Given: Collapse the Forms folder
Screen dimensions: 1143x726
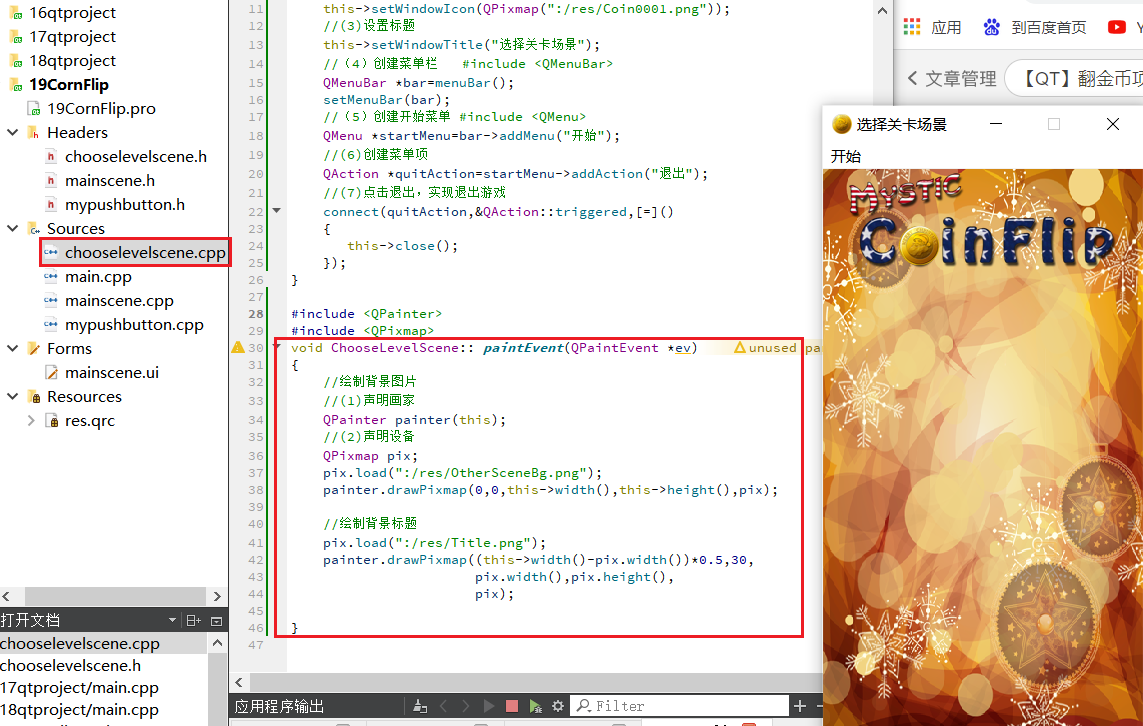Looking at the screenshot, I should [12, 348].
